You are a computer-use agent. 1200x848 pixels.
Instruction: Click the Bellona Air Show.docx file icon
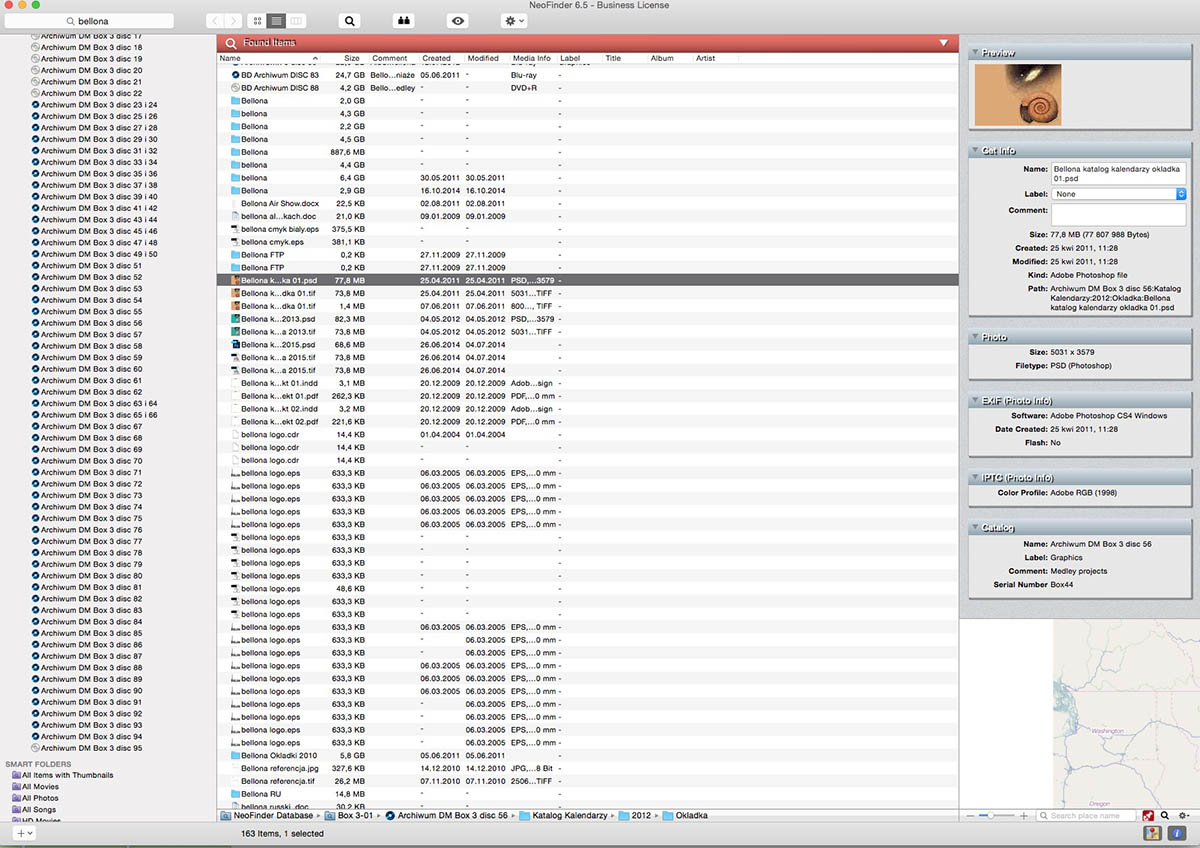pos(236,203)
